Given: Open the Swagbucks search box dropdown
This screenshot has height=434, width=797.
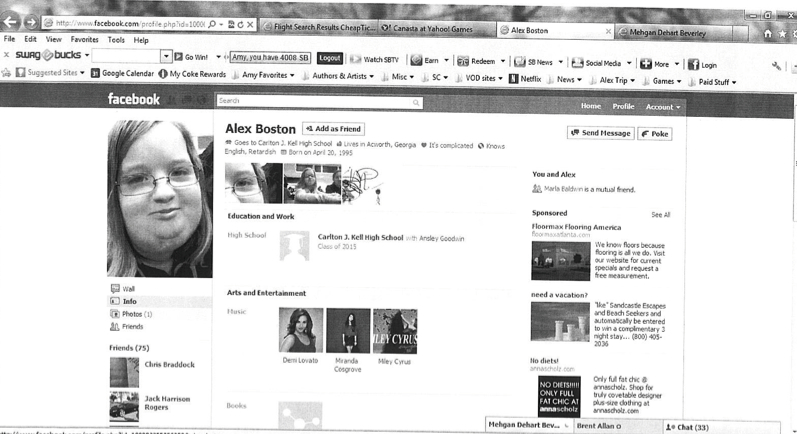Looking at the screenshot, I should click(x=166, y=56).
